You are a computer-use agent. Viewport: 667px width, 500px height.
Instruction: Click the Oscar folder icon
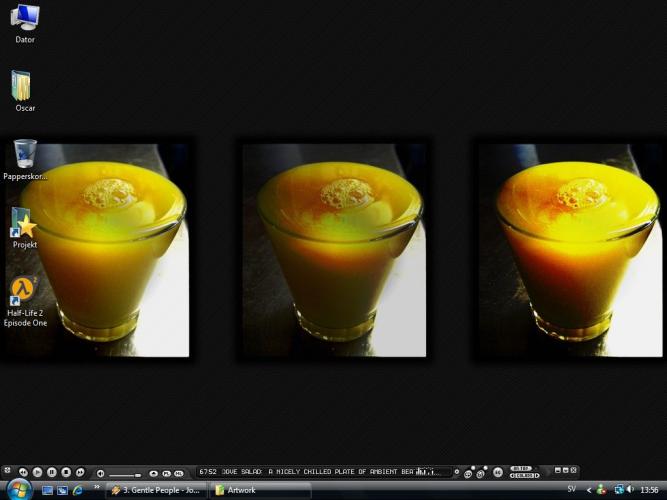[22, 85]
